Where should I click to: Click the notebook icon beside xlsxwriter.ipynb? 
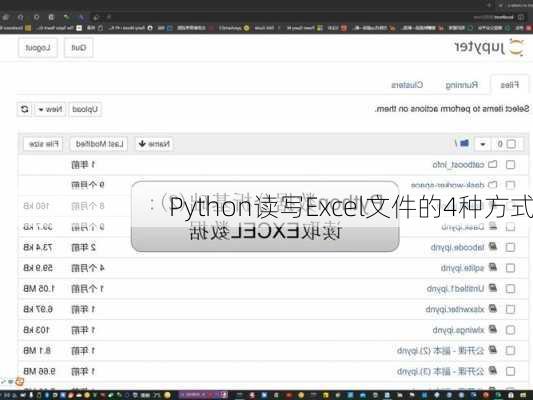pos(493,309)
